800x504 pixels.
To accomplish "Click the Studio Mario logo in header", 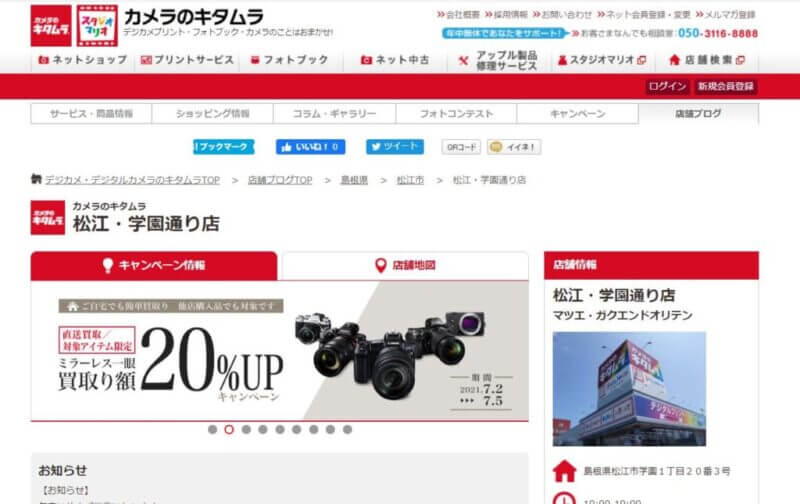I will point(97,26).
